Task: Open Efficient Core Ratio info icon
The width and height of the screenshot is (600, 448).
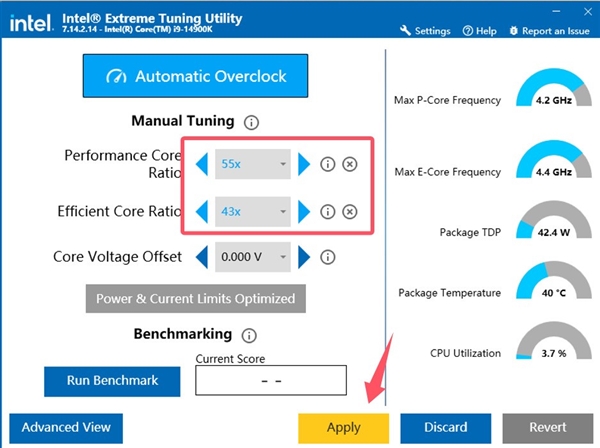Action: (328, 212)
